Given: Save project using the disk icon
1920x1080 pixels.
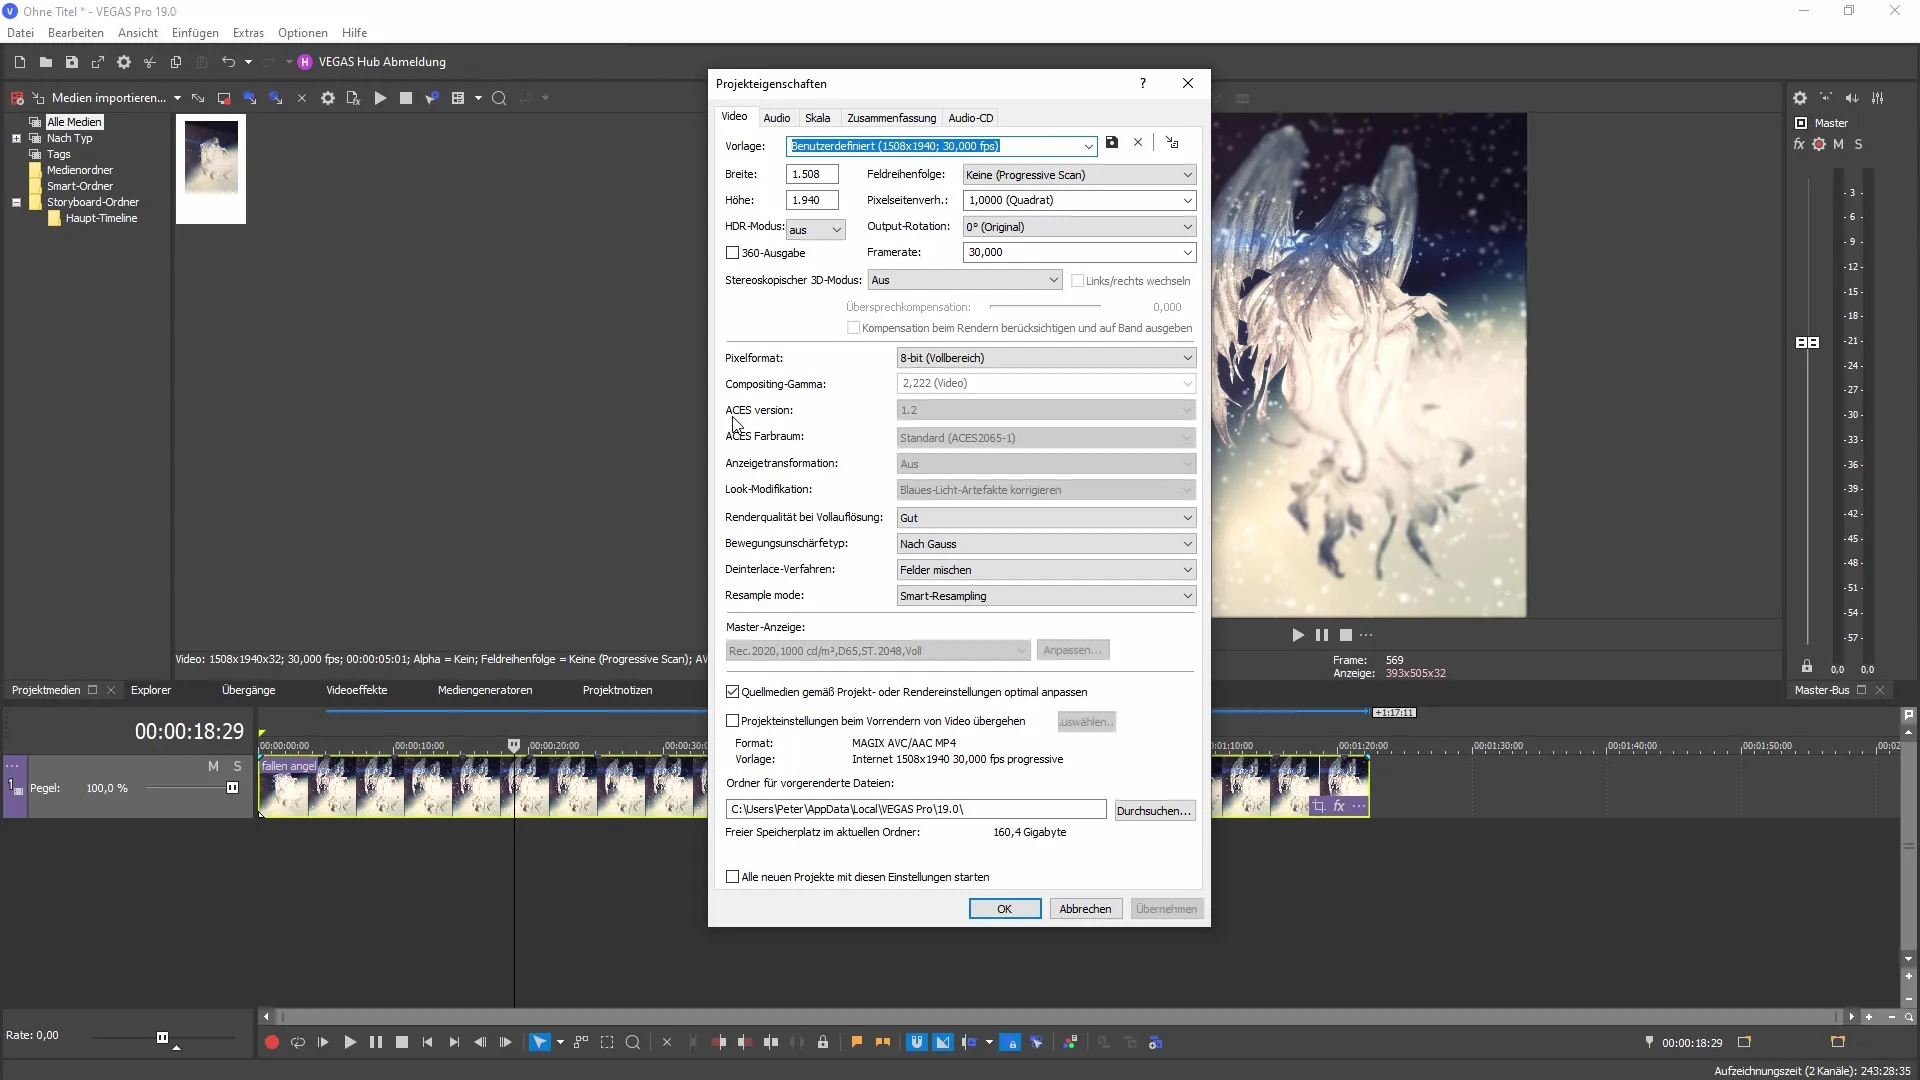Looking at the screenshot, I should [x=71, y=62].
